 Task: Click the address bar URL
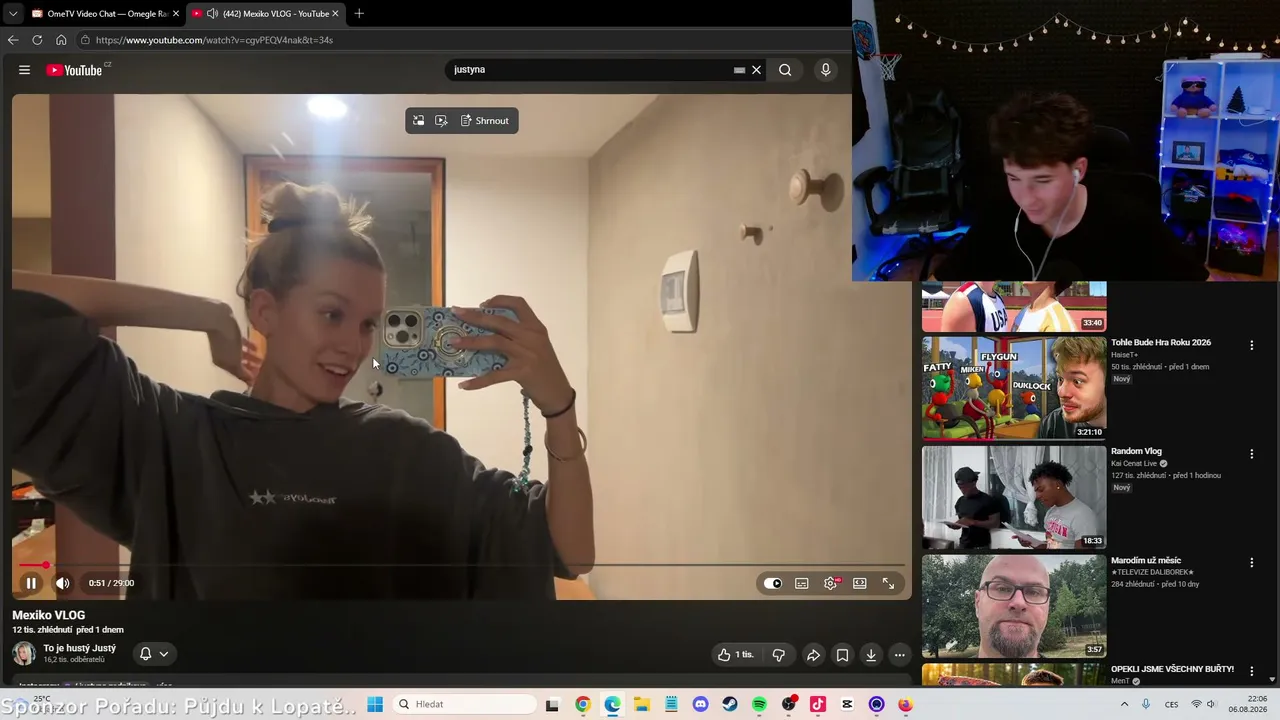(214, 40)
